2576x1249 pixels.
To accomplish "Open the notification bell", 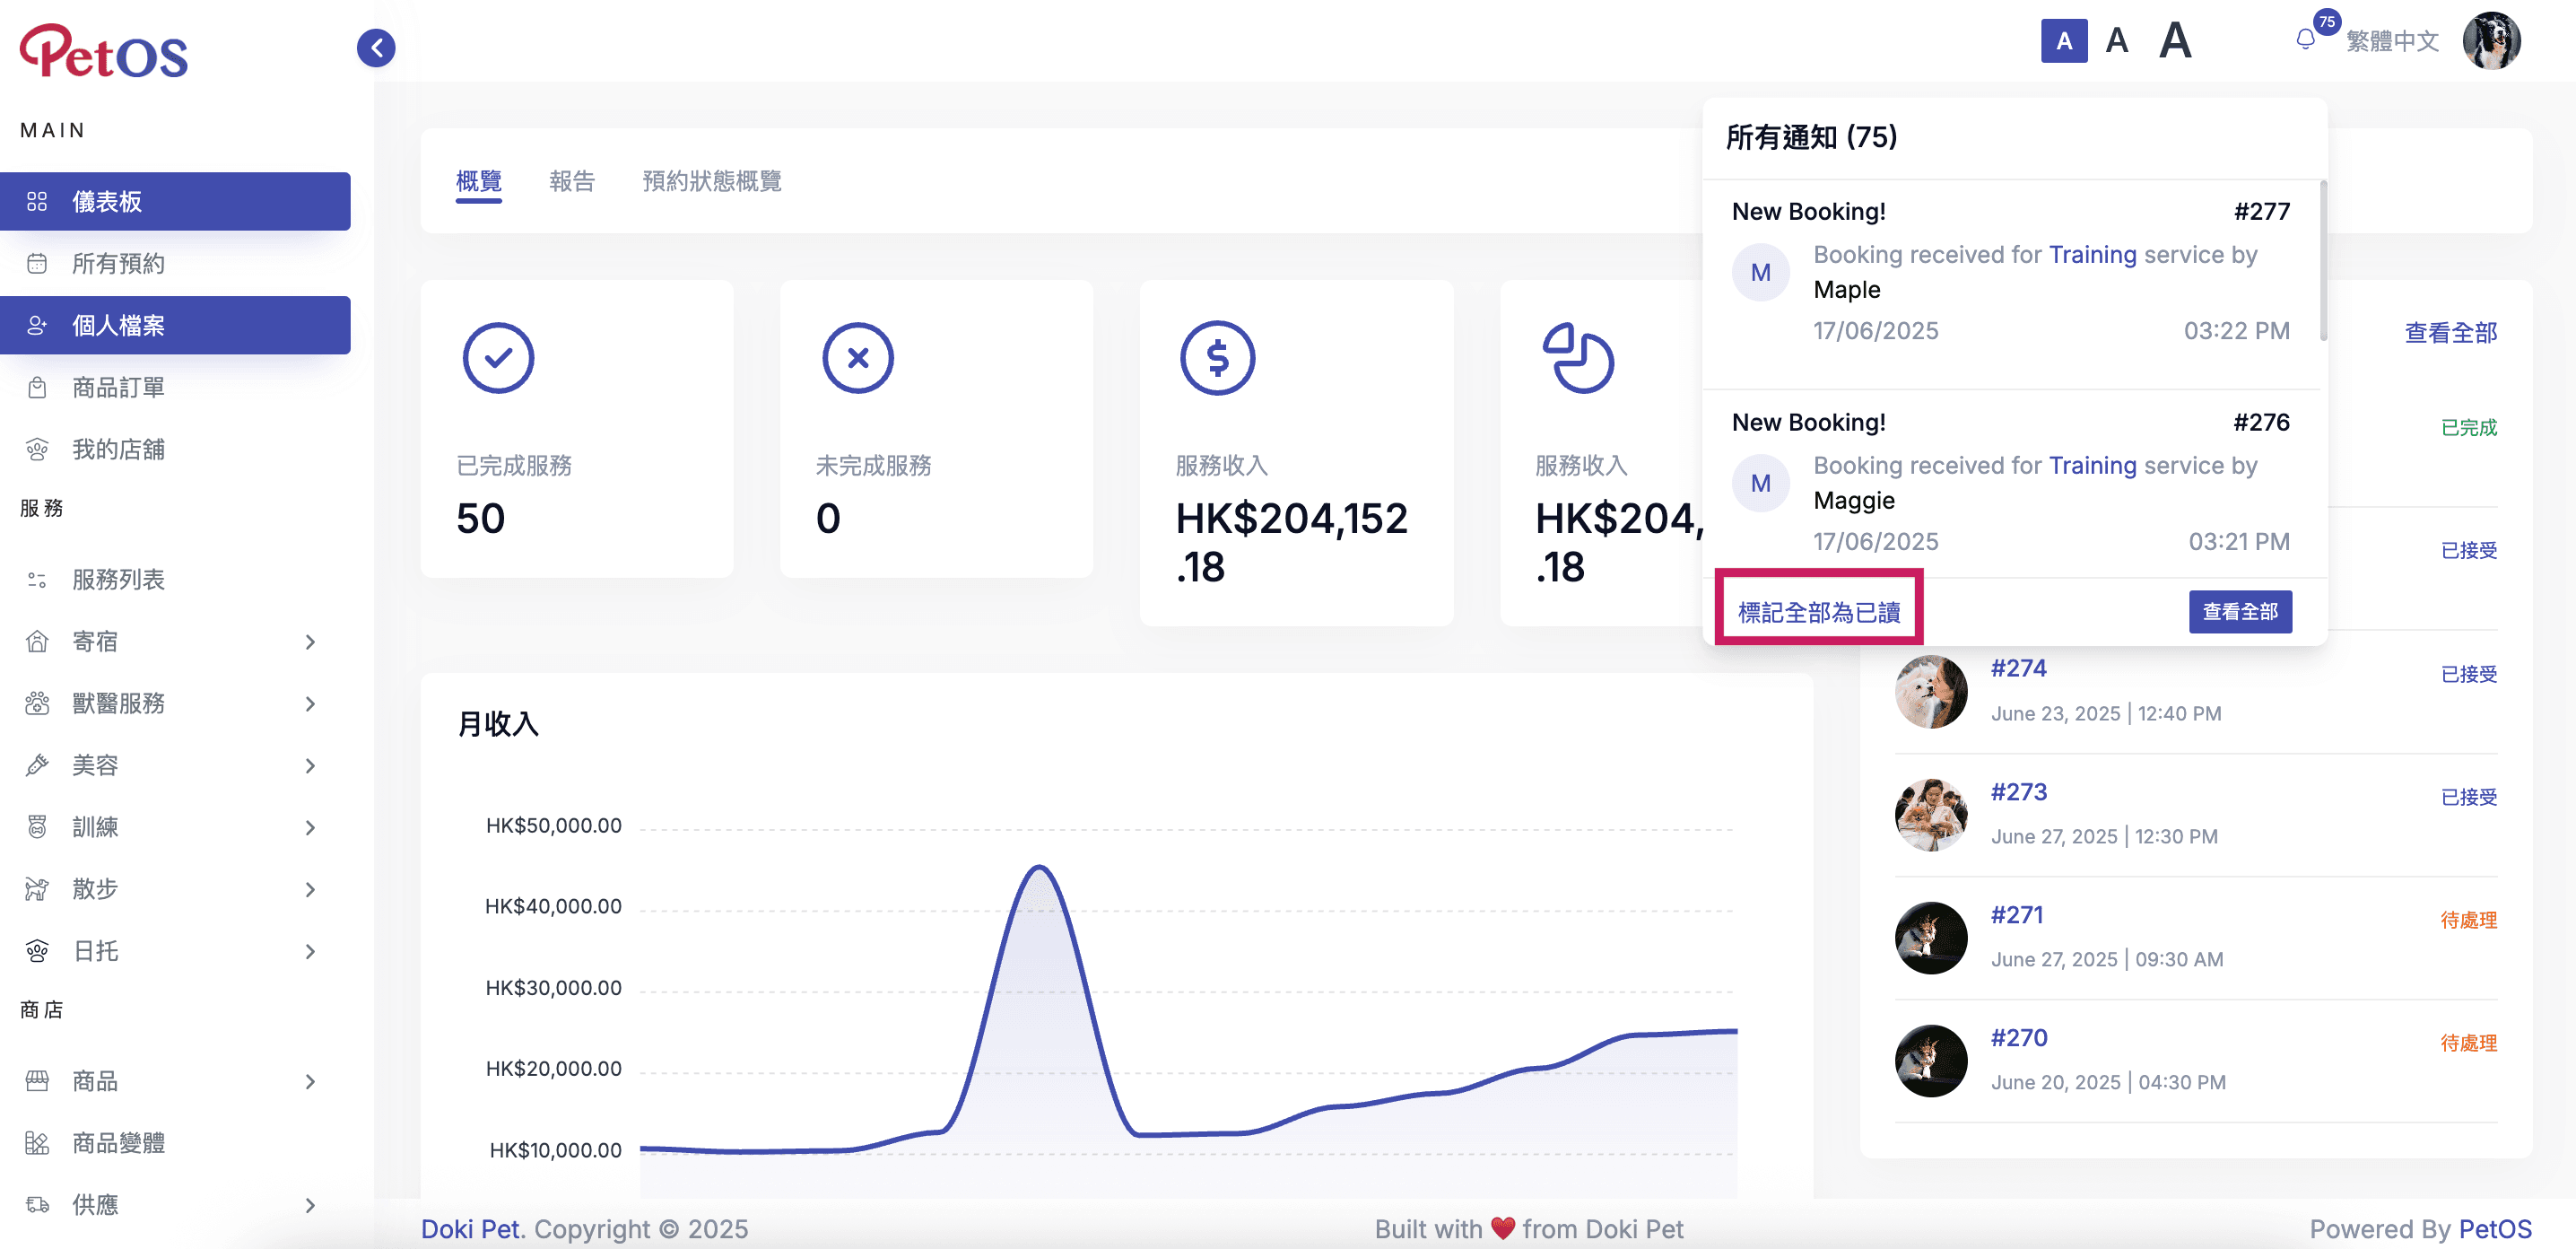I will [x=2305, y=39].
